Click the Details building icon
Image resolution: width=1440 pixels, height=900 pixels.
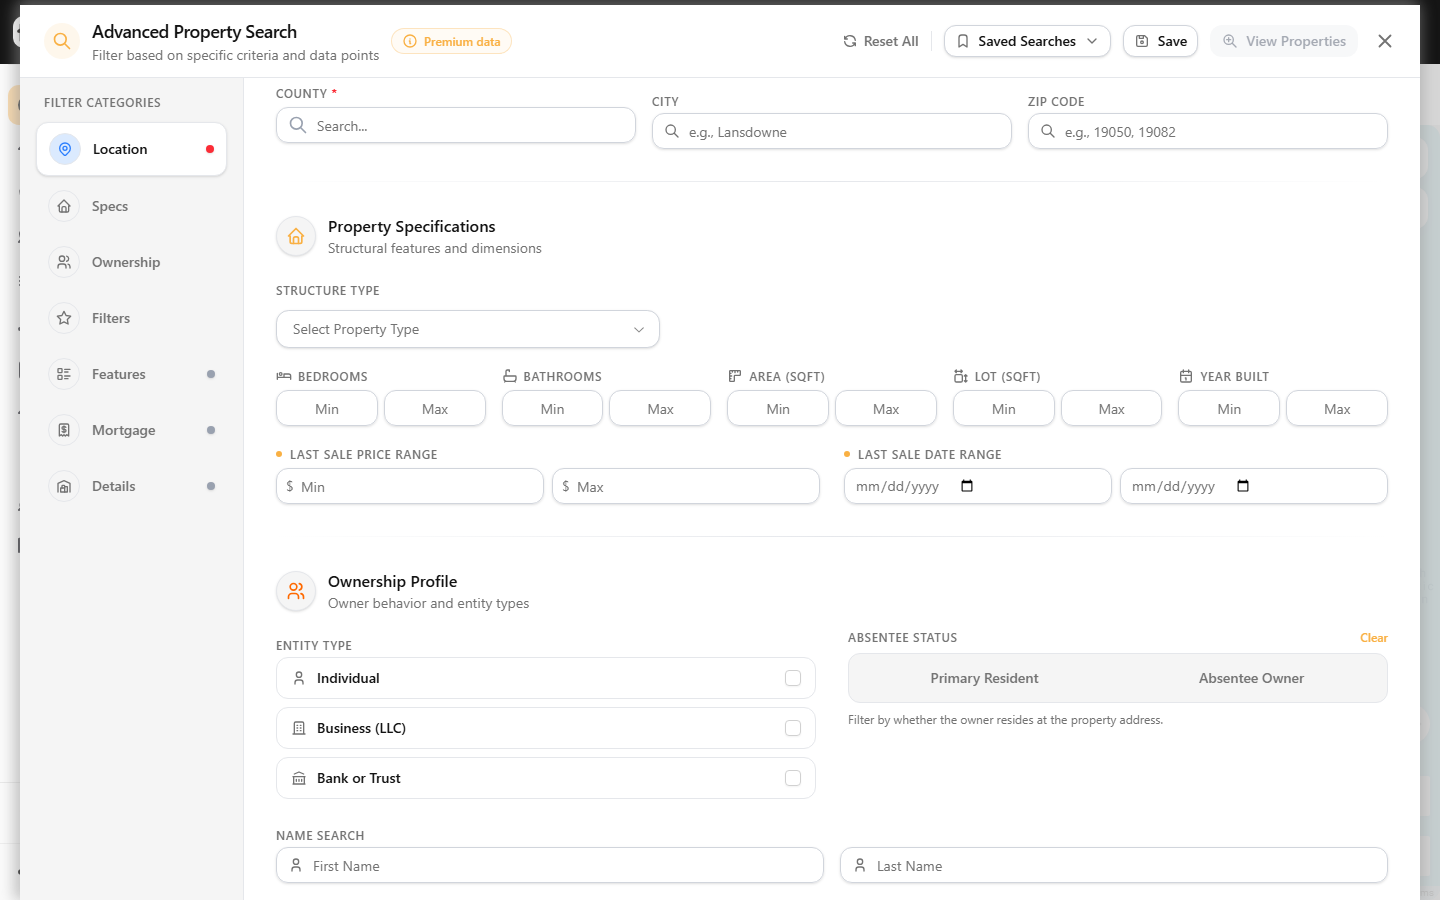(64, 486)
